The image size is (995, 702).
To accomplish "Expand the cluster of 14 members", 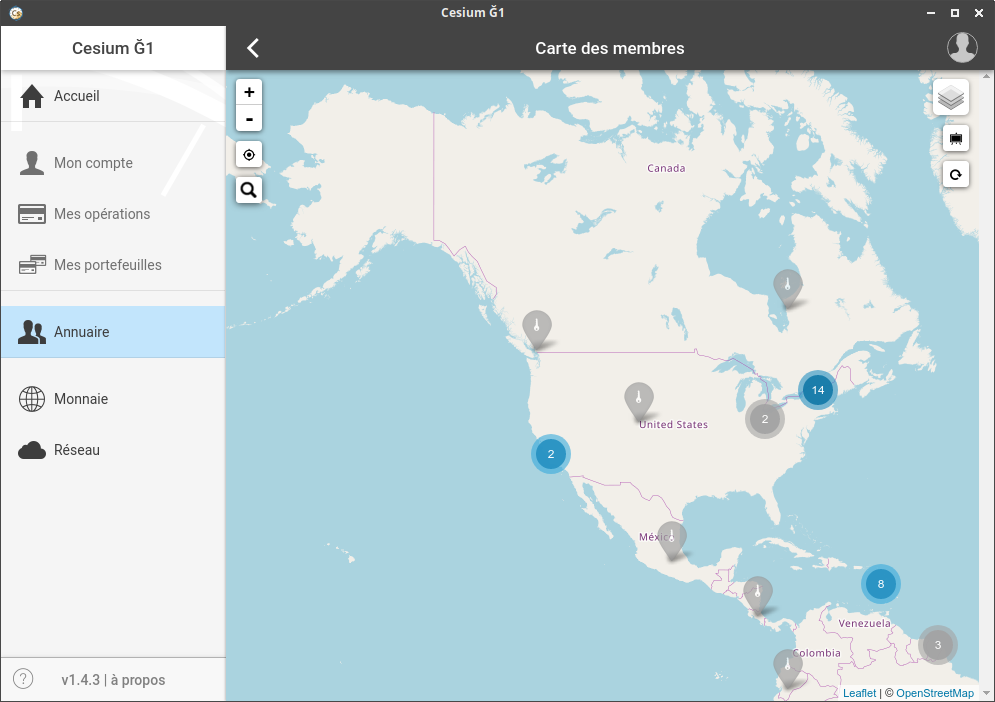I will click(x=818, y=390).
